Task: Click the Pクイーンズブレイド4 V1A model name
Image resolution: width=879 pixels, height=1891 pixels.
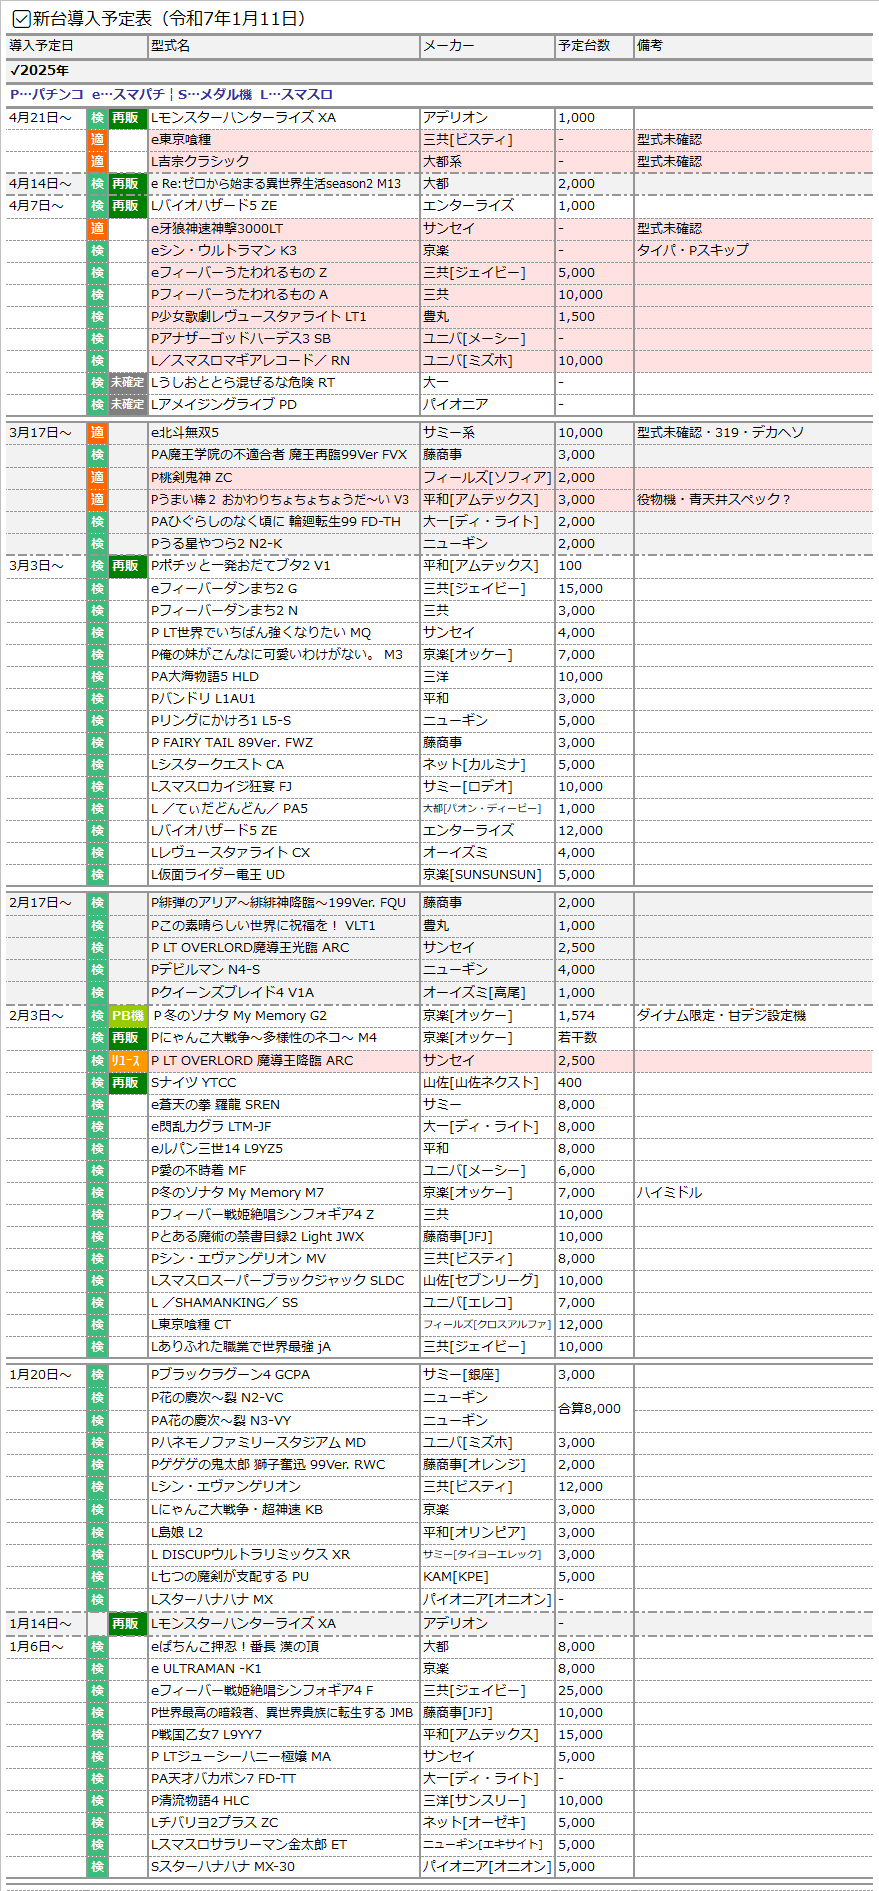Action: 232,993
